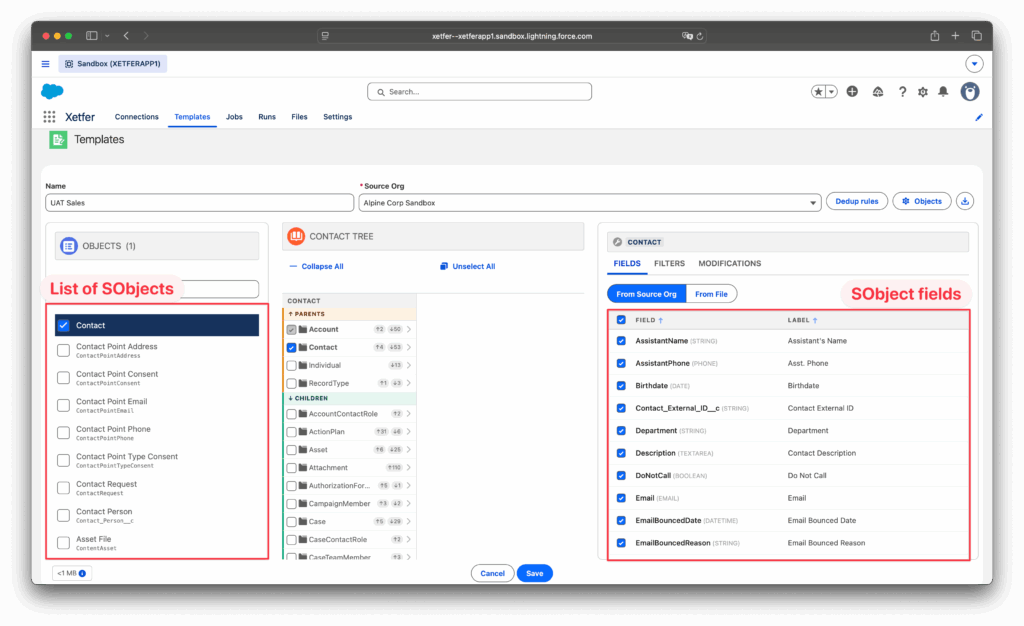Click the Safari share icon
This screenshot has width=1024, height=626.
935,36
